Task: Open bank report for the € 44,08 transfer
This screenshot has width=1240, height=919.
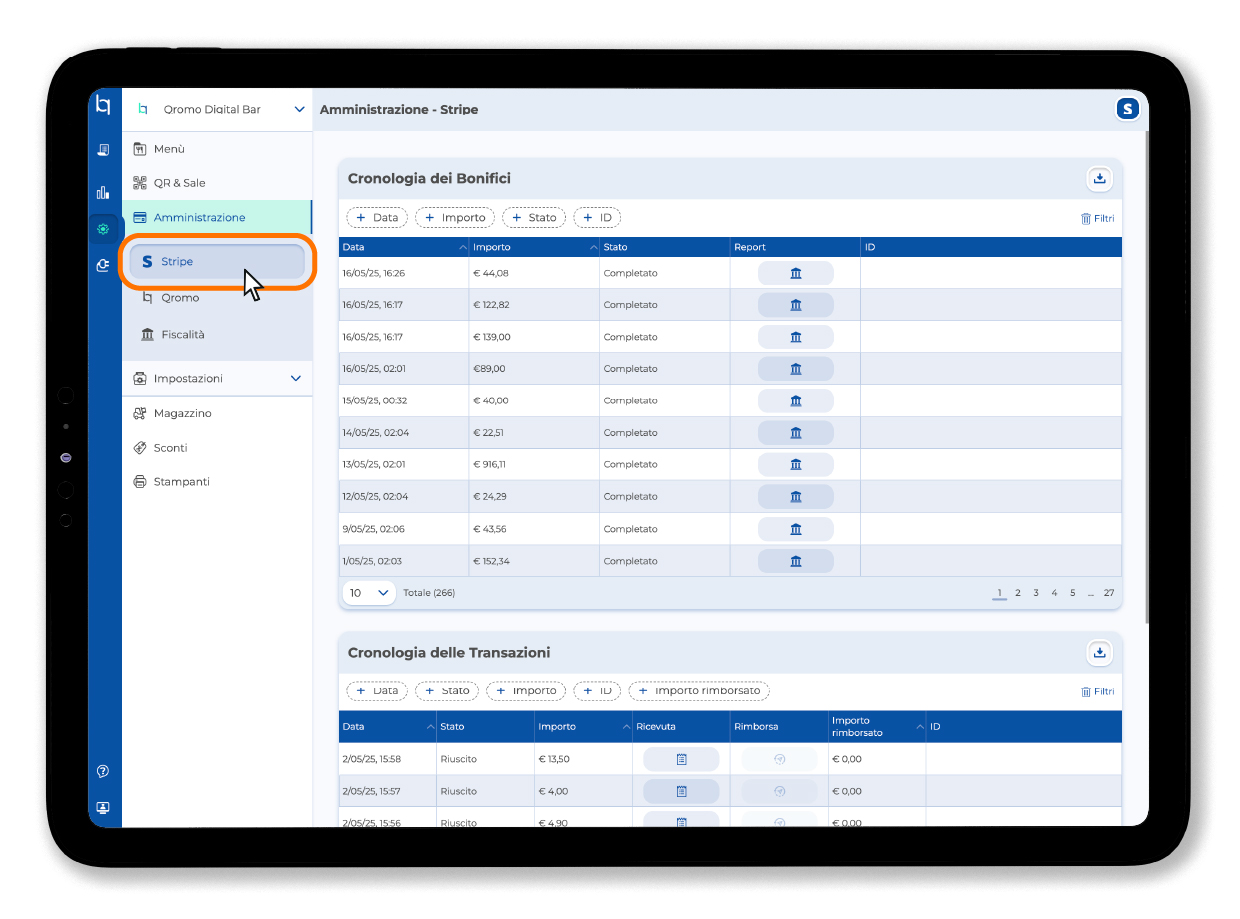Action: [x=796, y=273]
